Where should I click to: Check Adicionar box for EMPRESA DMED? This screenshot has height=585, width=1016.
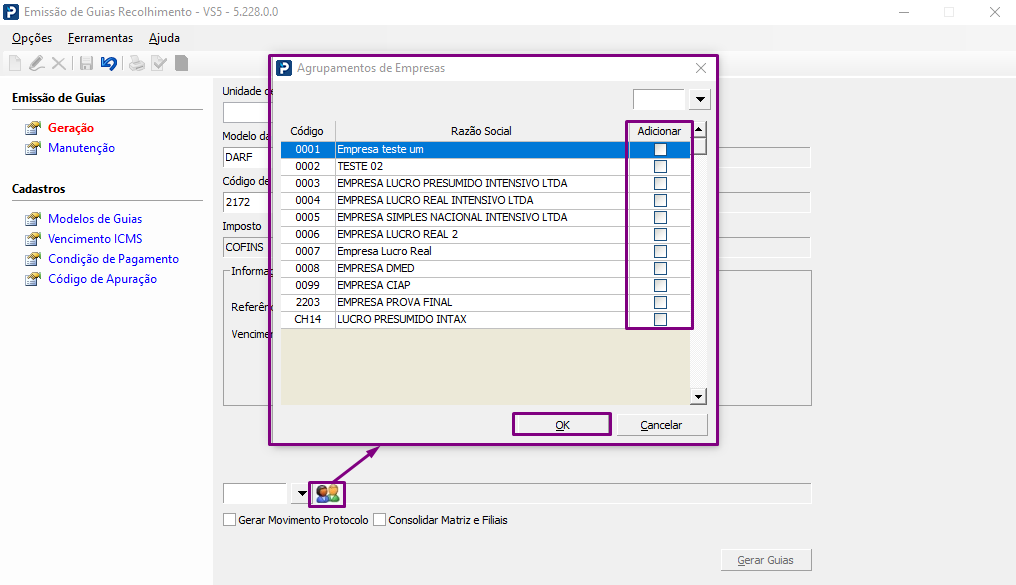(660, 268)
